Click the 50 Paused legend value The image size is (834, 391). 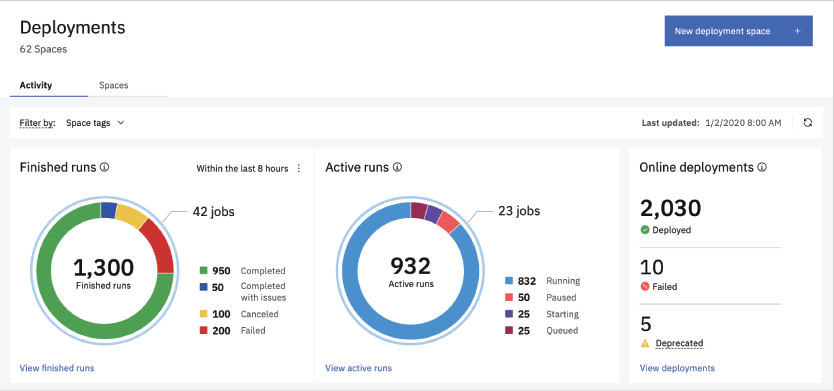coord(524,297)
